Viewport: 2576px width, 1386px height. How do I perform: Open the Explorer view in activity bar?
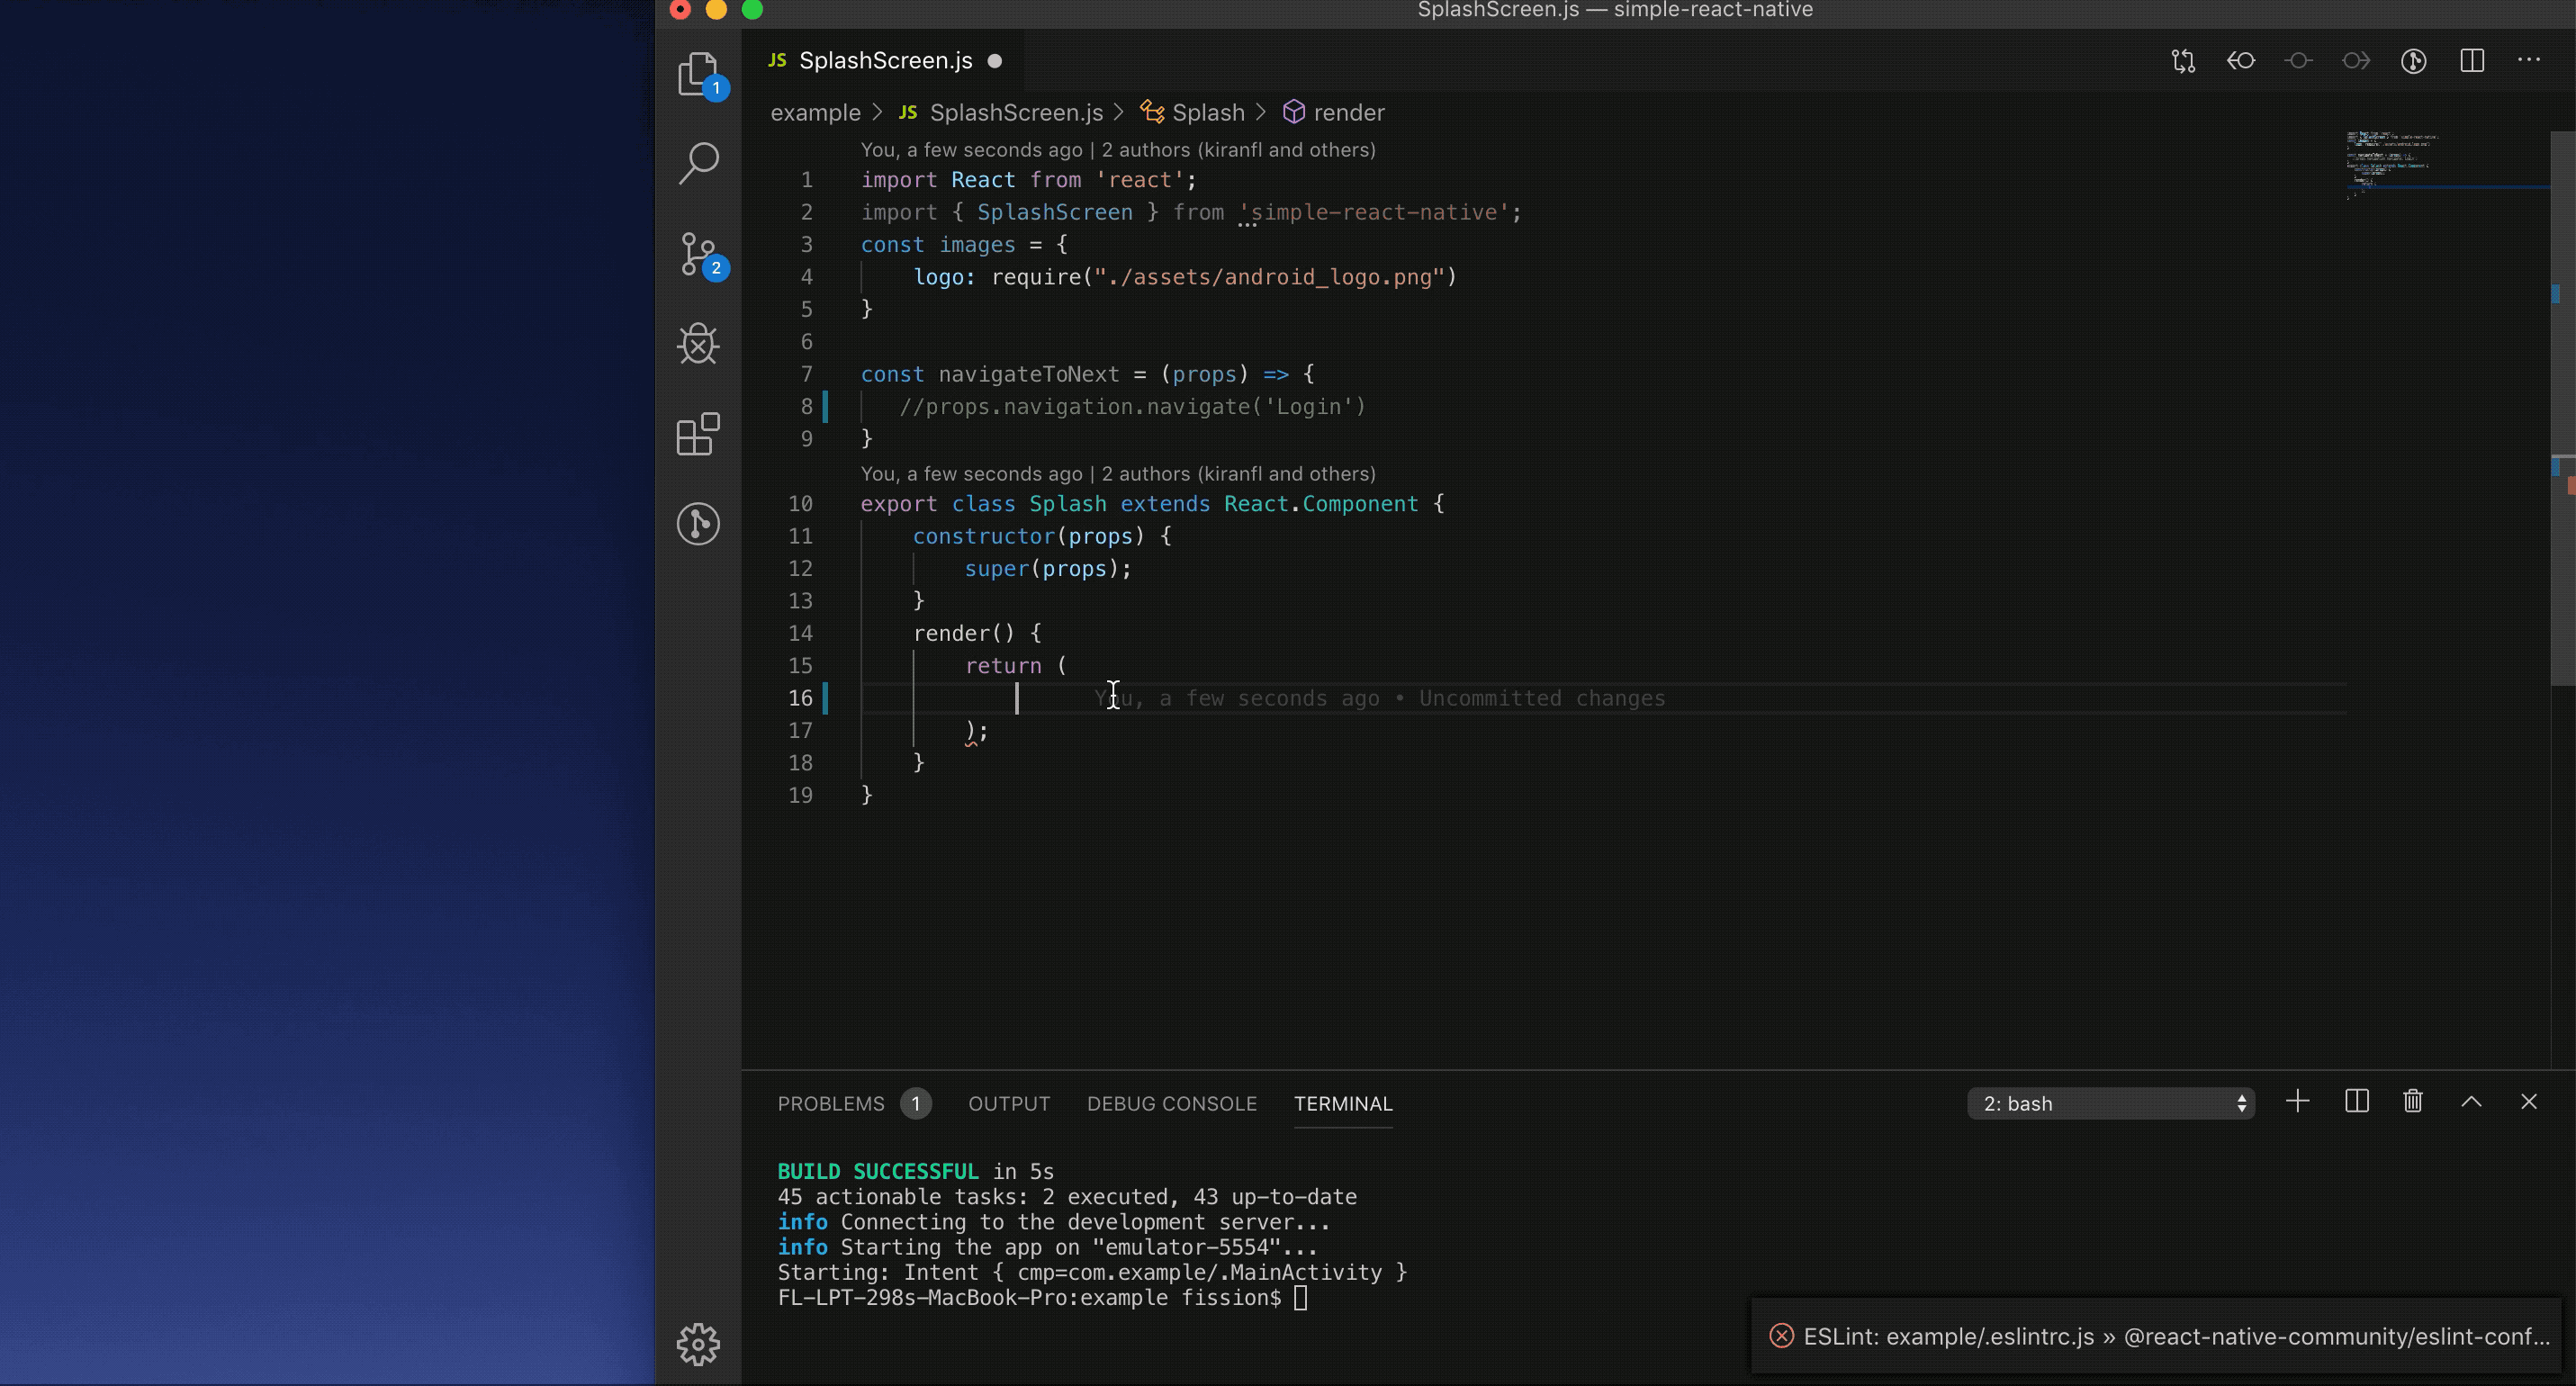(x=698, y=74)
